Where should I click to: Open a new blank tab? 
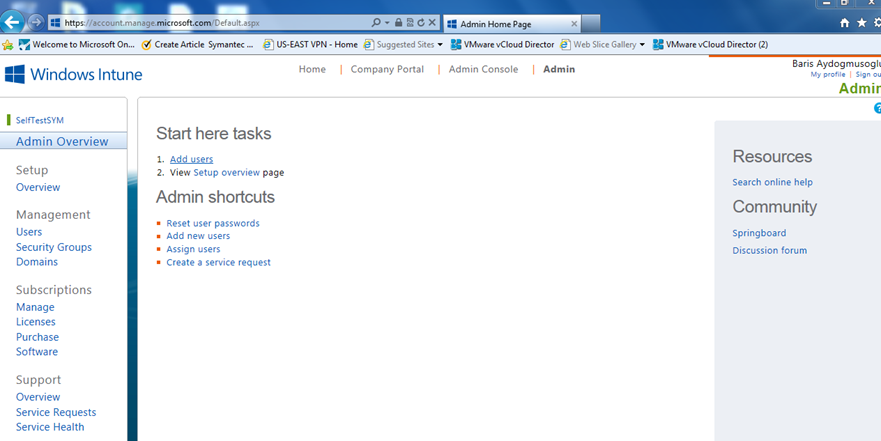click(x=590, y=24)
